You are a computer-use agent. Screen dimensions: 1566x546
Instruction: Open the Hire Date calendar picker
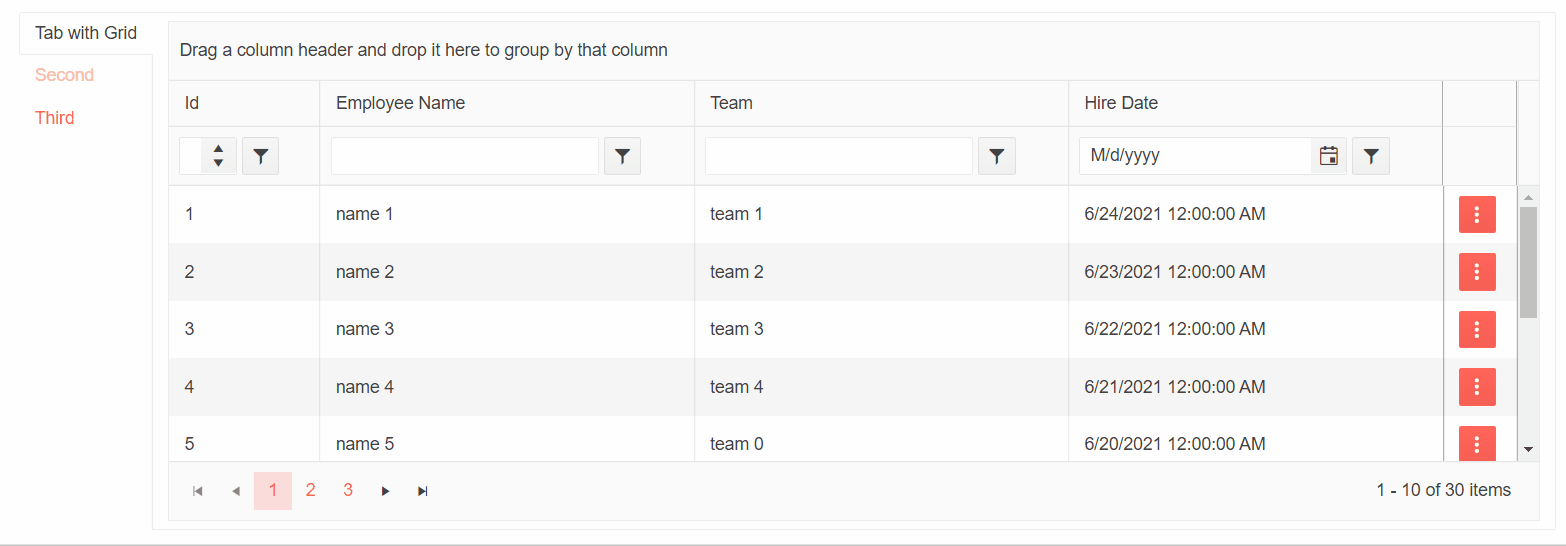point(1328,156)
